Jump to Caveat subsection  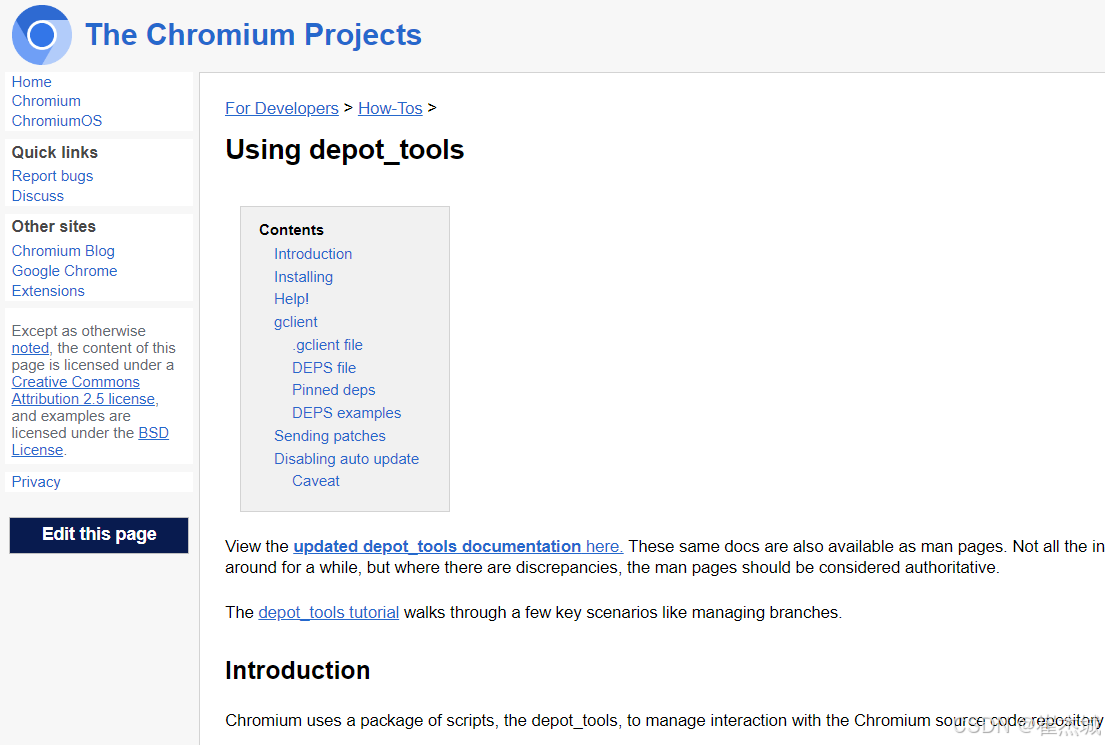[316, 481]
